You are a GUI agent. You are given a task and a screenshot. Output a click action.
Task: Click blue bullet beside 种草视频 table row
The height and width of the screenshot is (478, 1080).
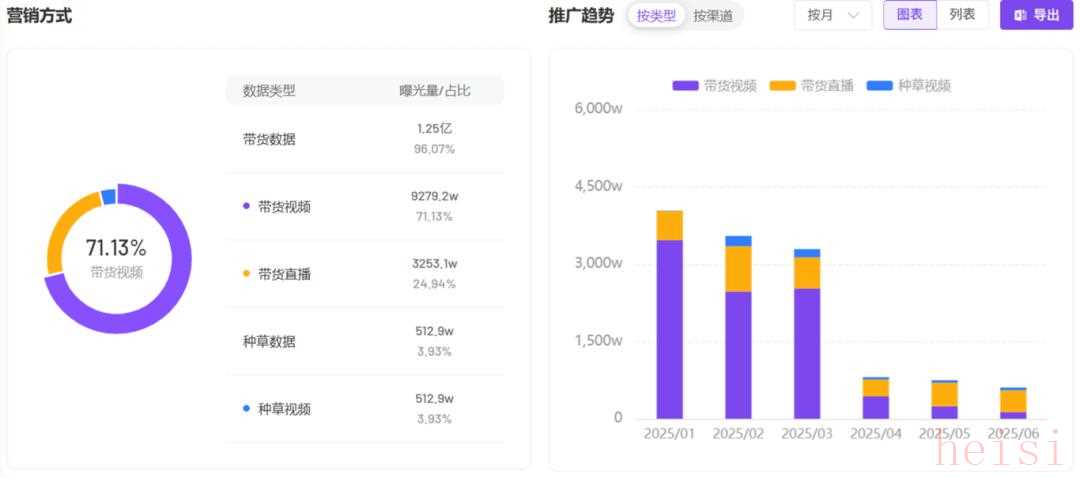(x=246, y=408)
